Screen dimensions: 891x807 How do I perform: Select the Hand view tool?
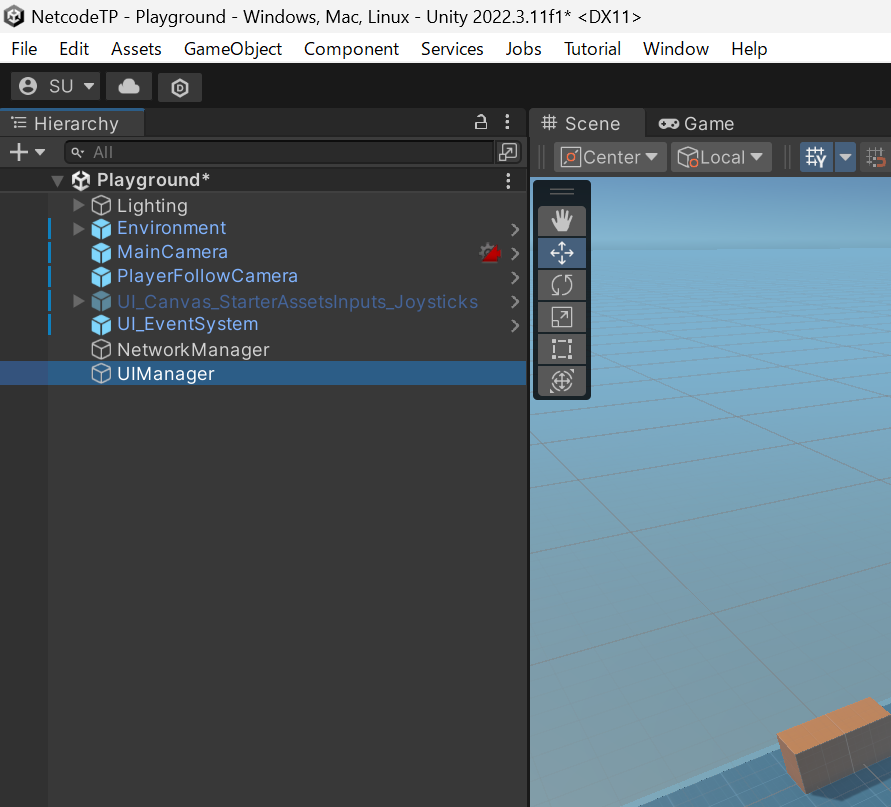pos(562,221)
